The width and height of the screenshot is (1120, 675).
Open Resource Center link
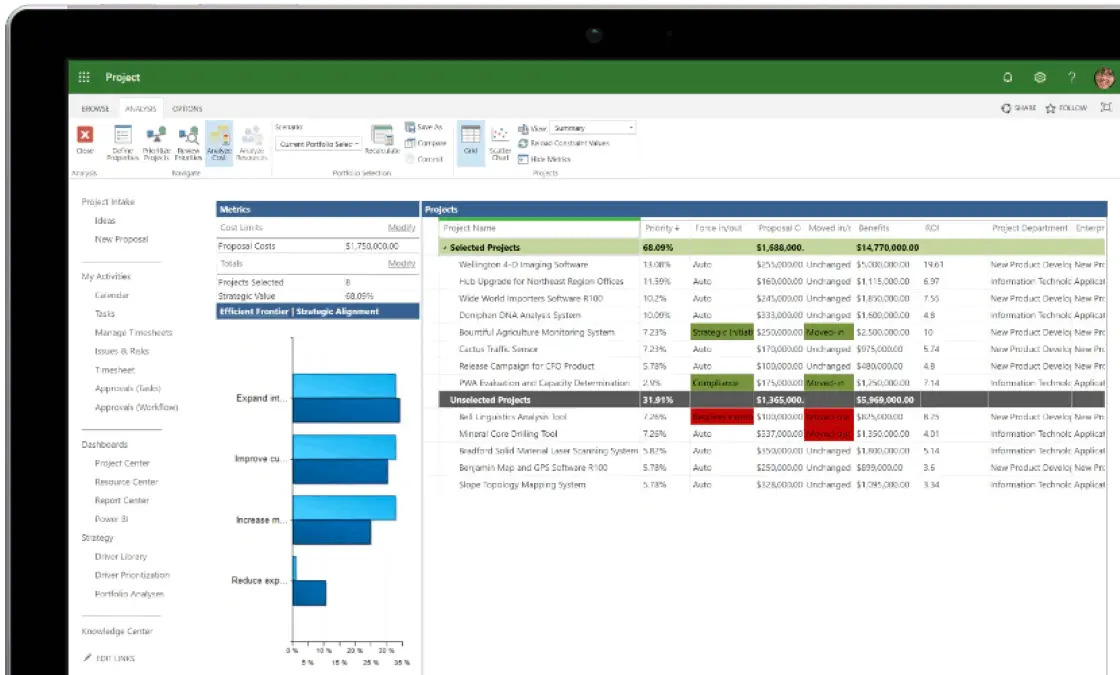(126, 481)
